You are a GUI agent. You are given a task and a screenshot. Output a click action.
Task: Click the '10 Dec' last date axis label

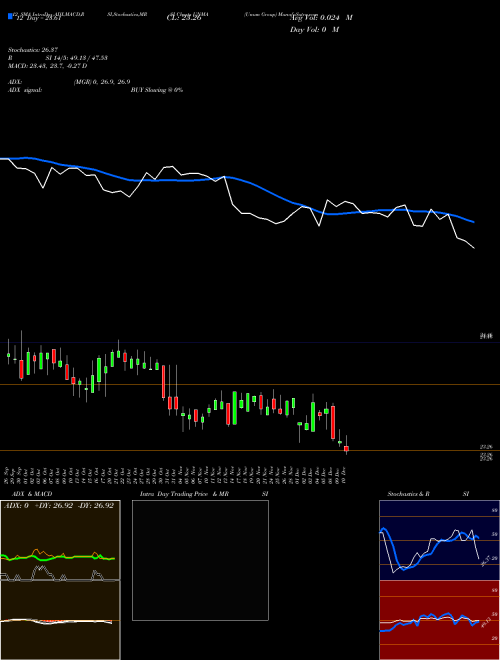point(345,474)
